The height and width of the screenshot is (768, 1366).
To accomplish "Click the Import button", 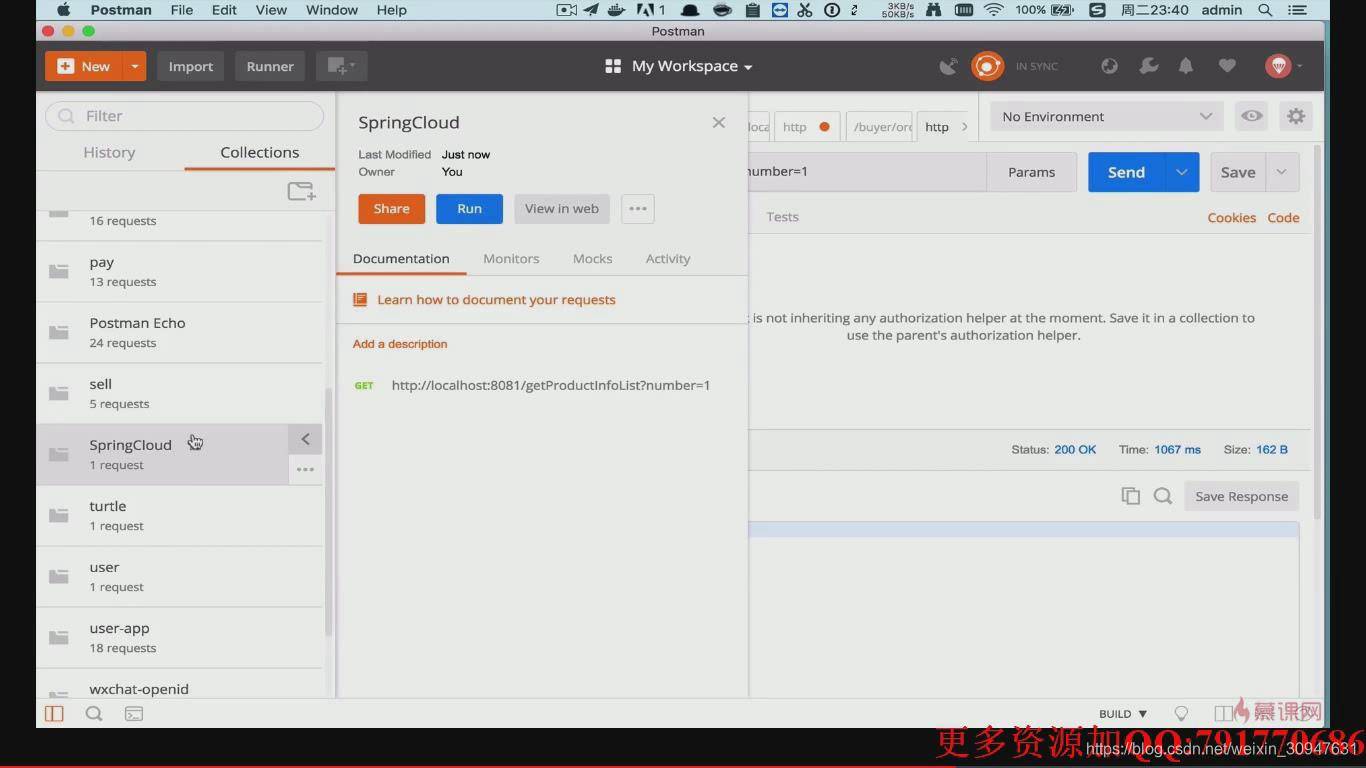I will pos(190,66).
